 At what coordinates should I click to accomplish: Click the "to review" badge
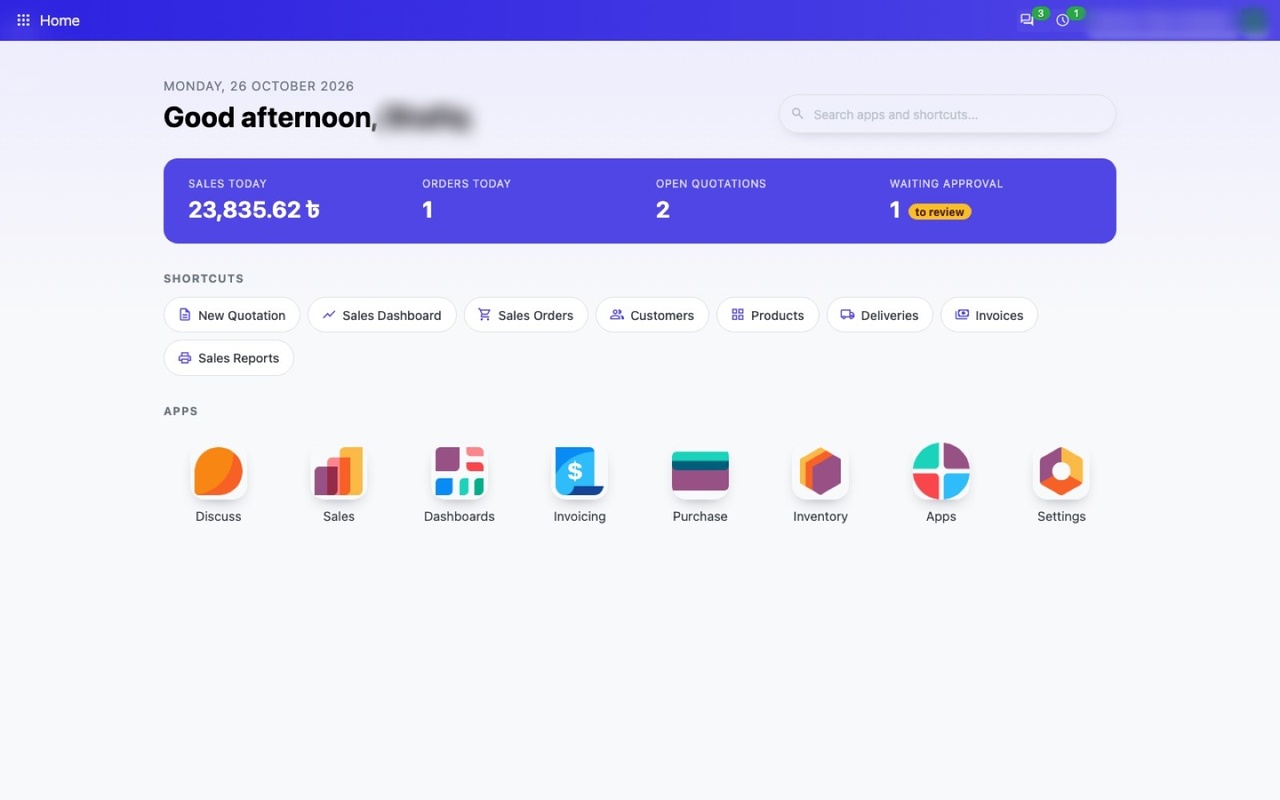[940, 212]
